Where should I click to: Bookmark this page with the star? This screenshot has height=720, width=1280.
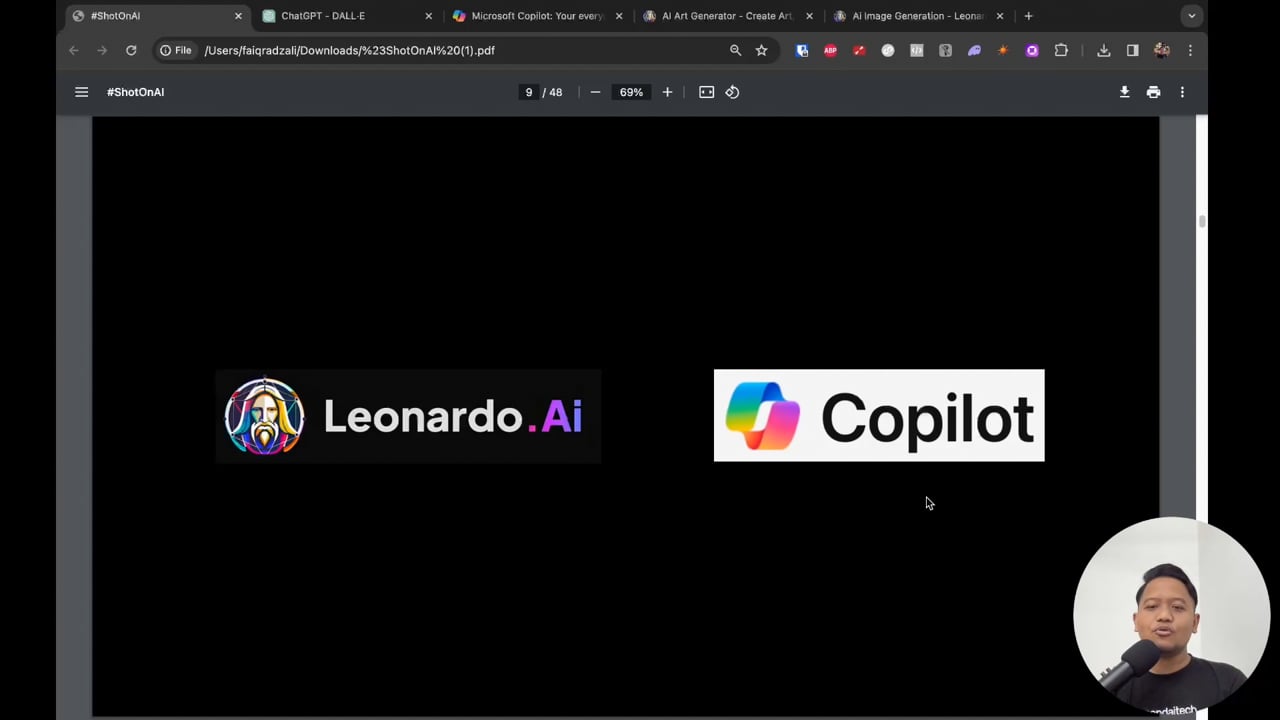pyautogui.click(x=762, y=50)
